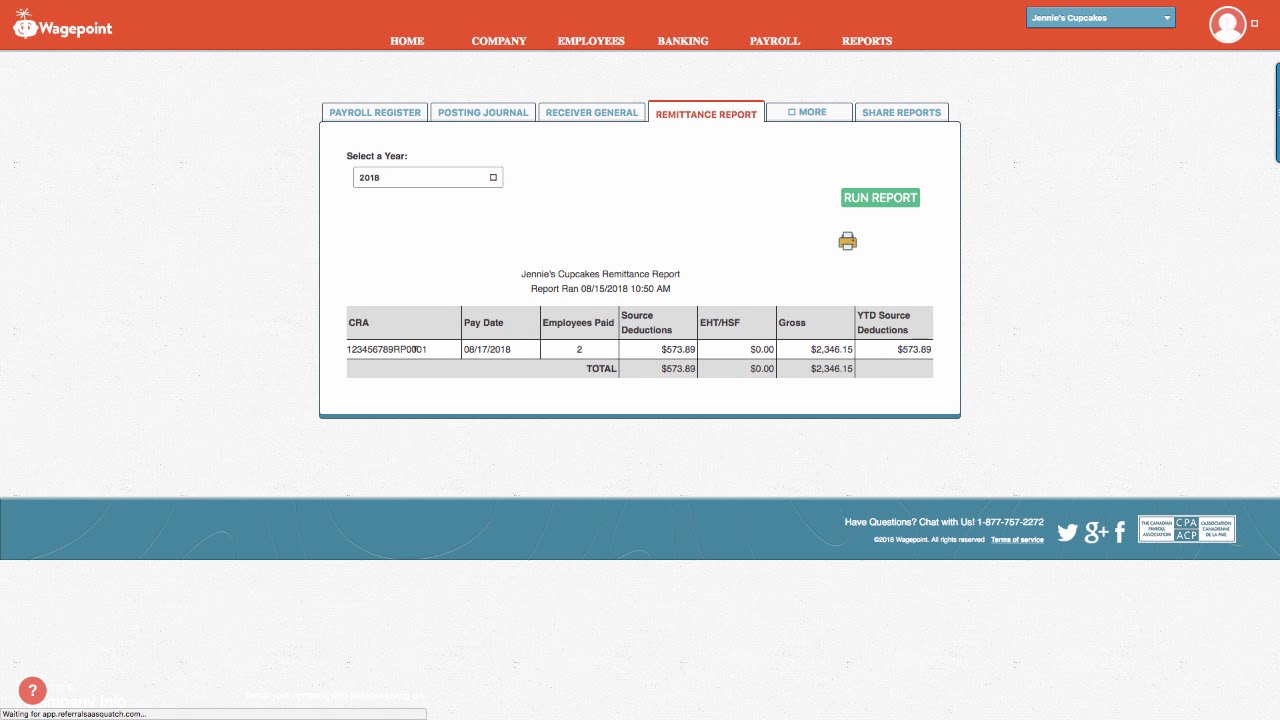Click the chat phone number 1-877-757-2272
The image size is (1280, 720).
click(1010, 522)
